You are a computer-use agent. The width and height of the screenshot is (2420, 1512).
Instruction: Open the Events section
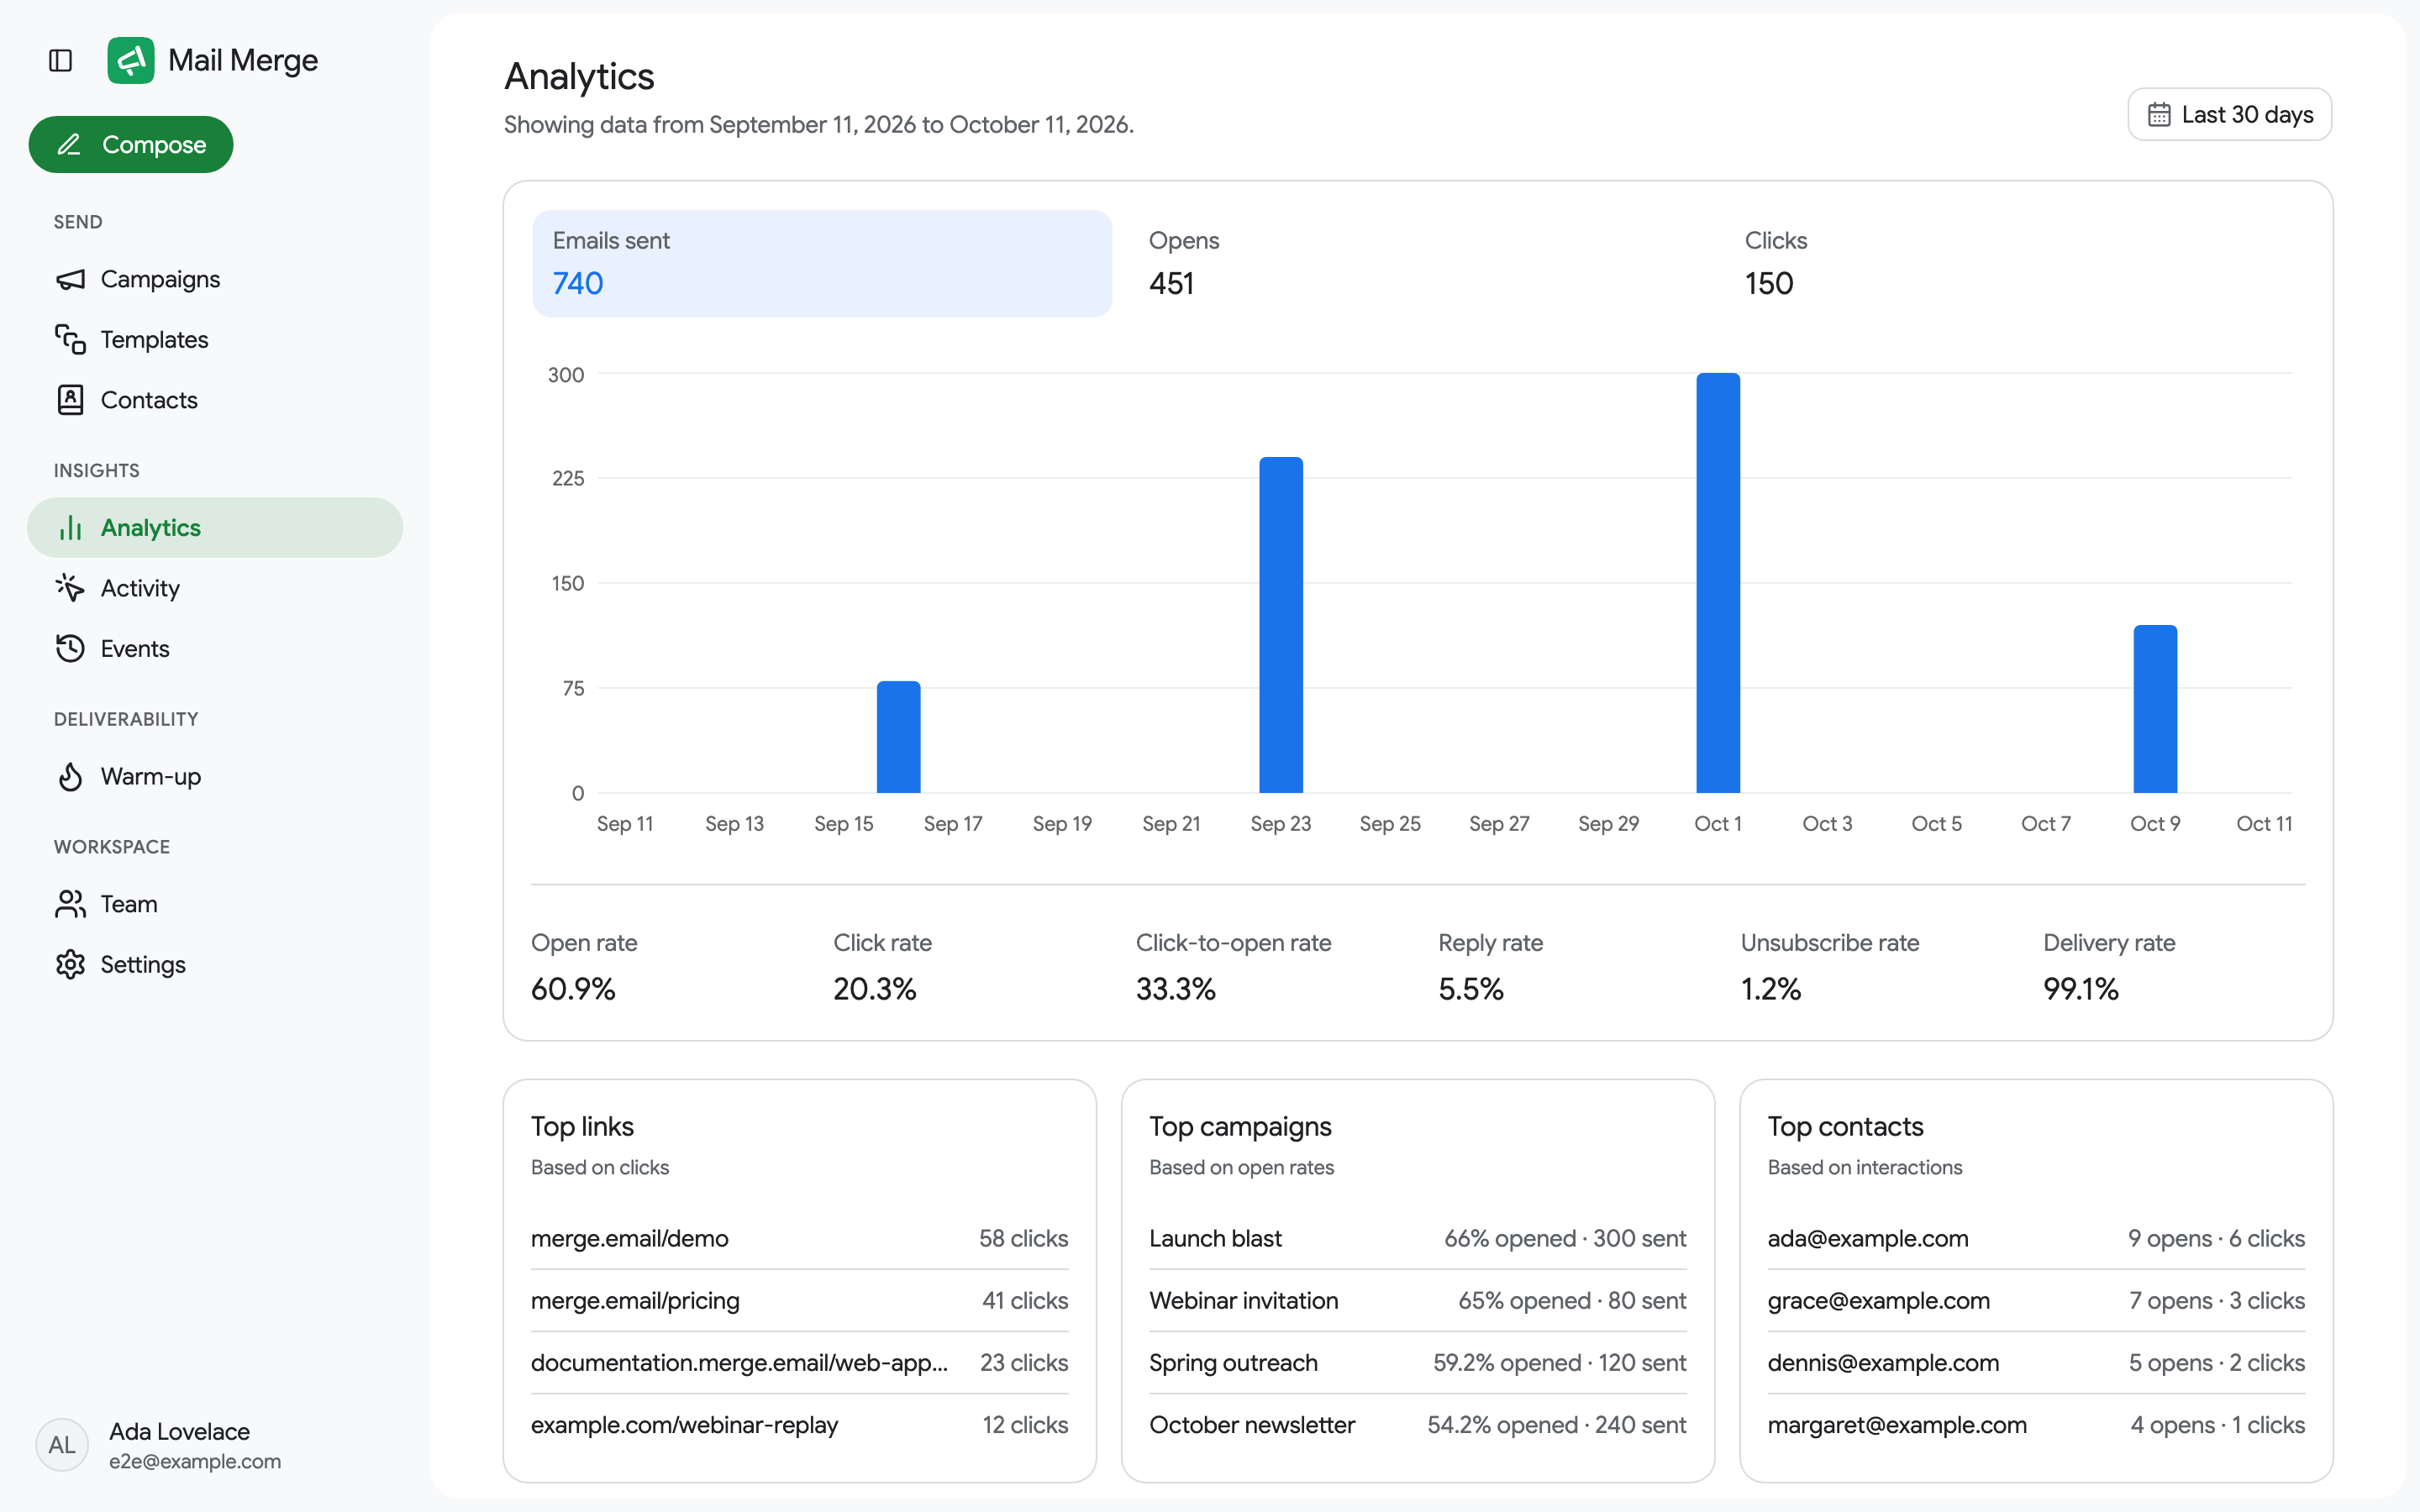(215, 649)
